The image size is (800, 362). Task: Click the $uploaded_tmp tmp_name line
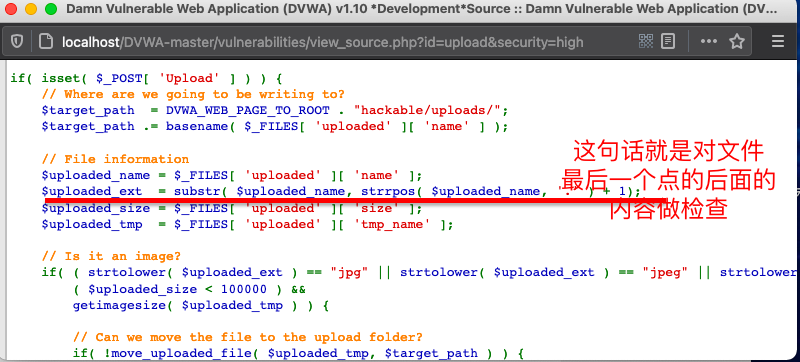[247, 224]
